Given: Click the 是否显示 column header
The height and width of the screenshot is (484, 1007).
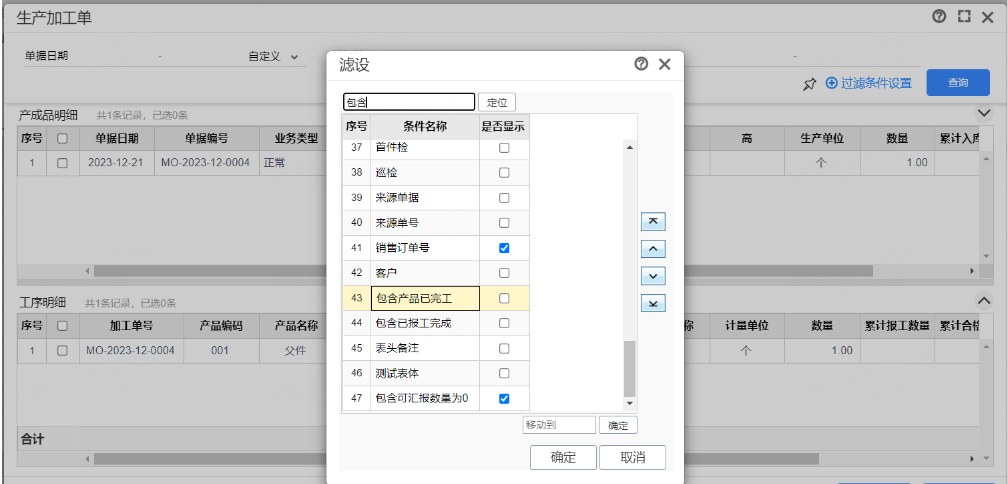Looking at the screenshot, I should [x=504, y=126].
